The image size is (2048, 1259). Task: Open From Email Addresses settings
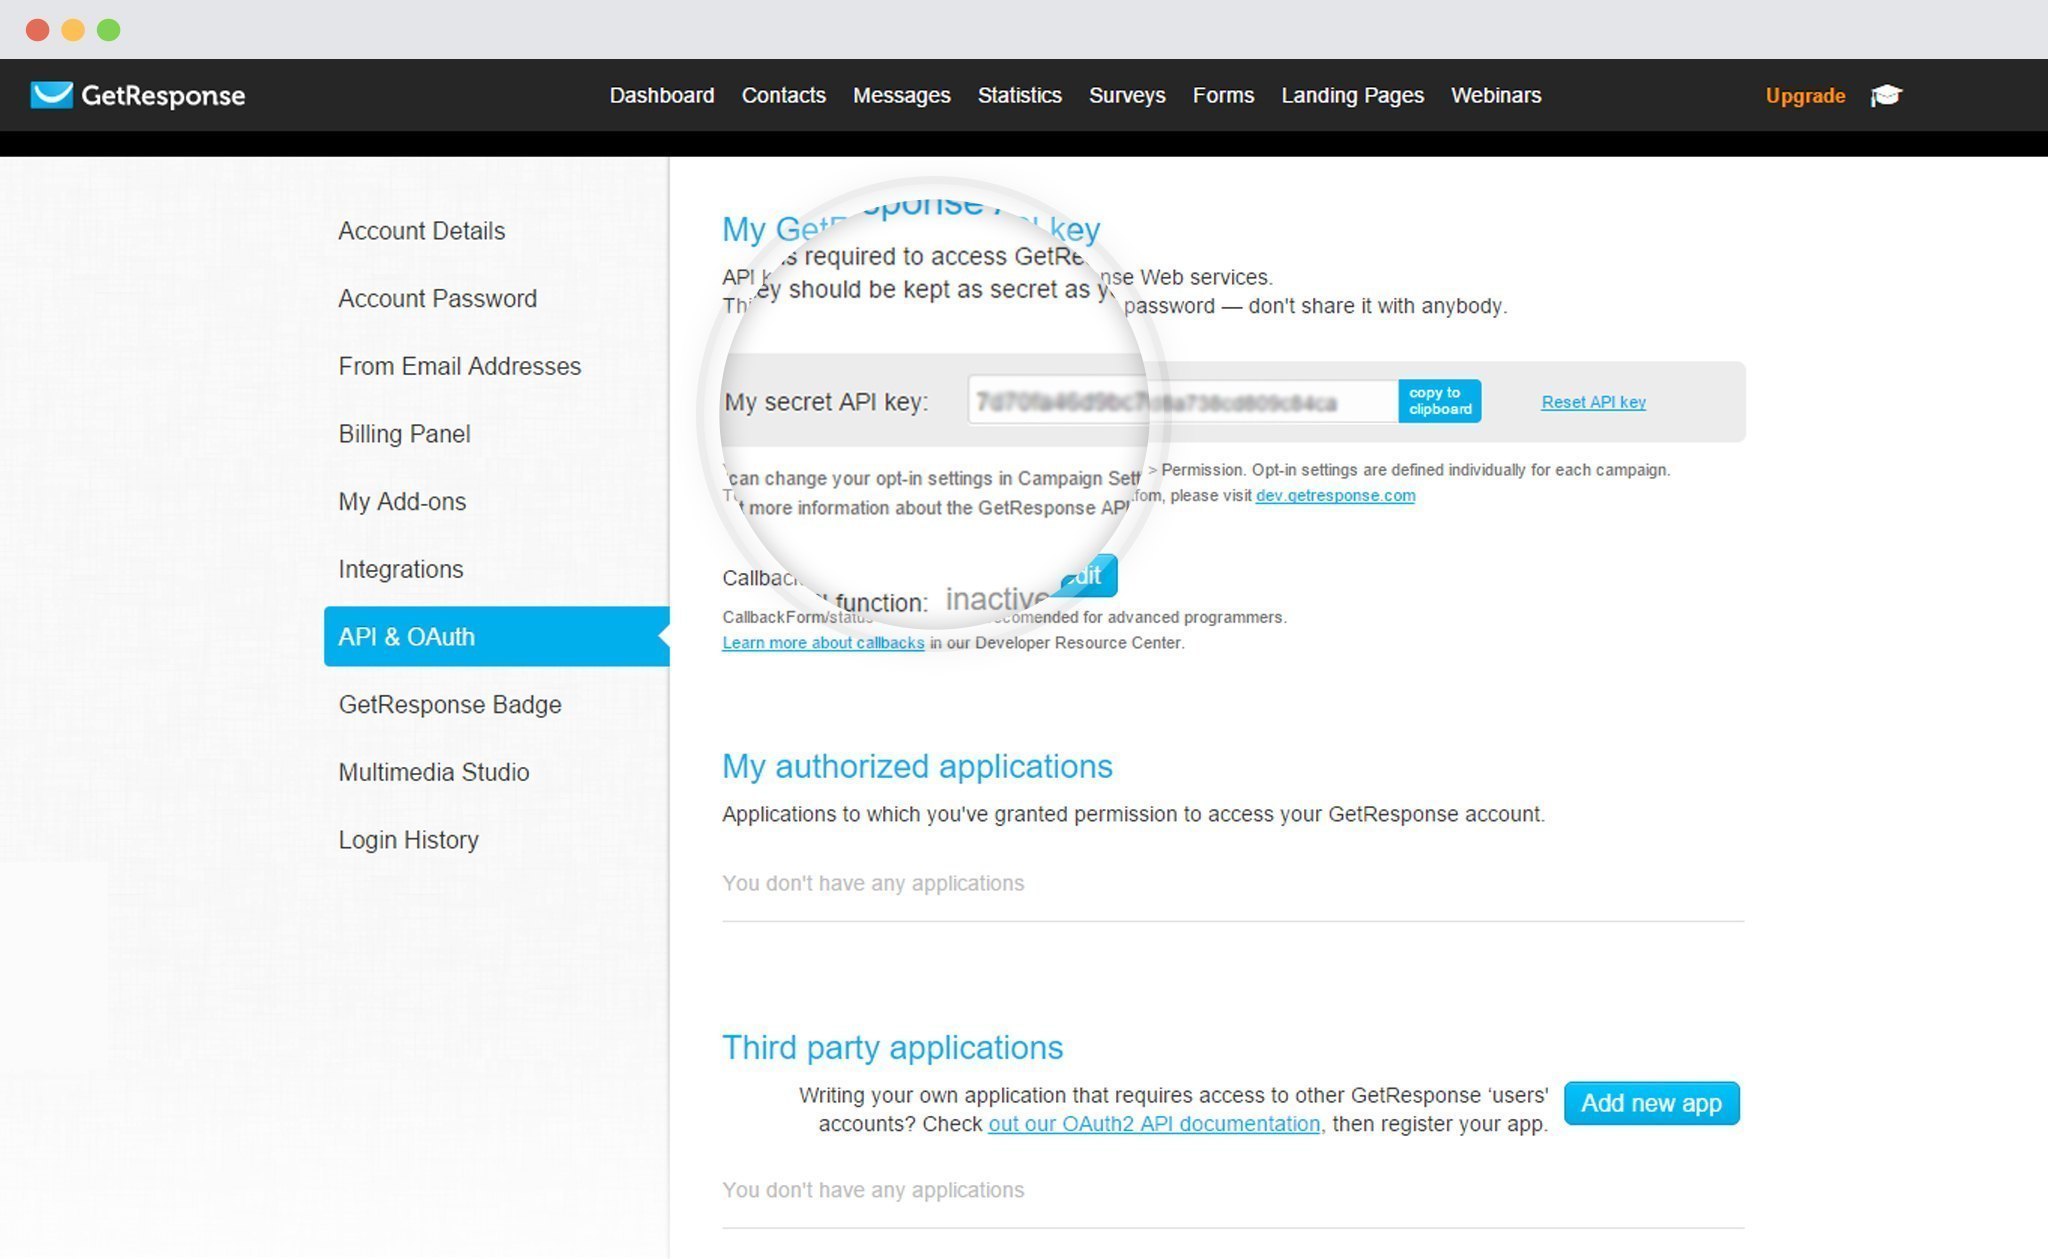460,366
